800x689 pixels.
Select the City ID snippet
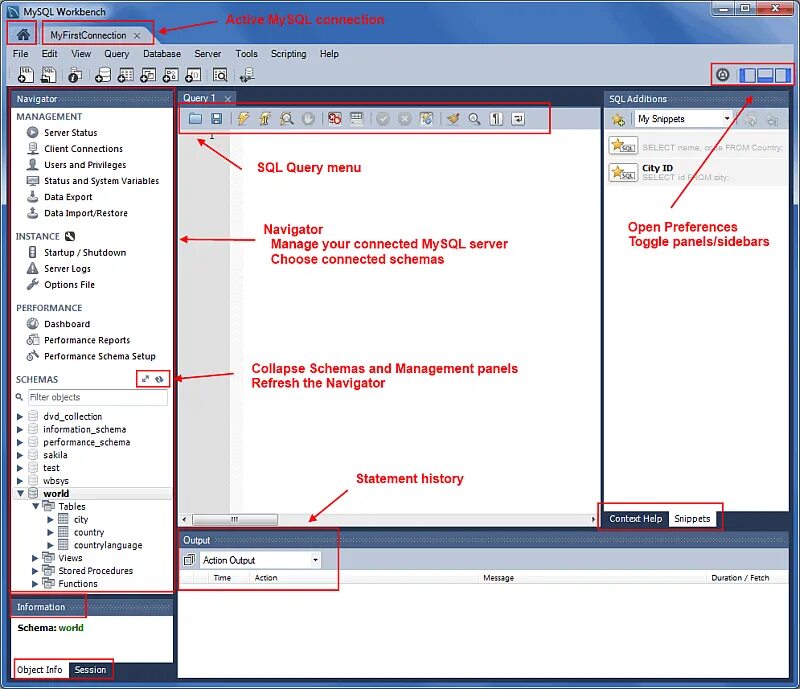coord(696,173)
